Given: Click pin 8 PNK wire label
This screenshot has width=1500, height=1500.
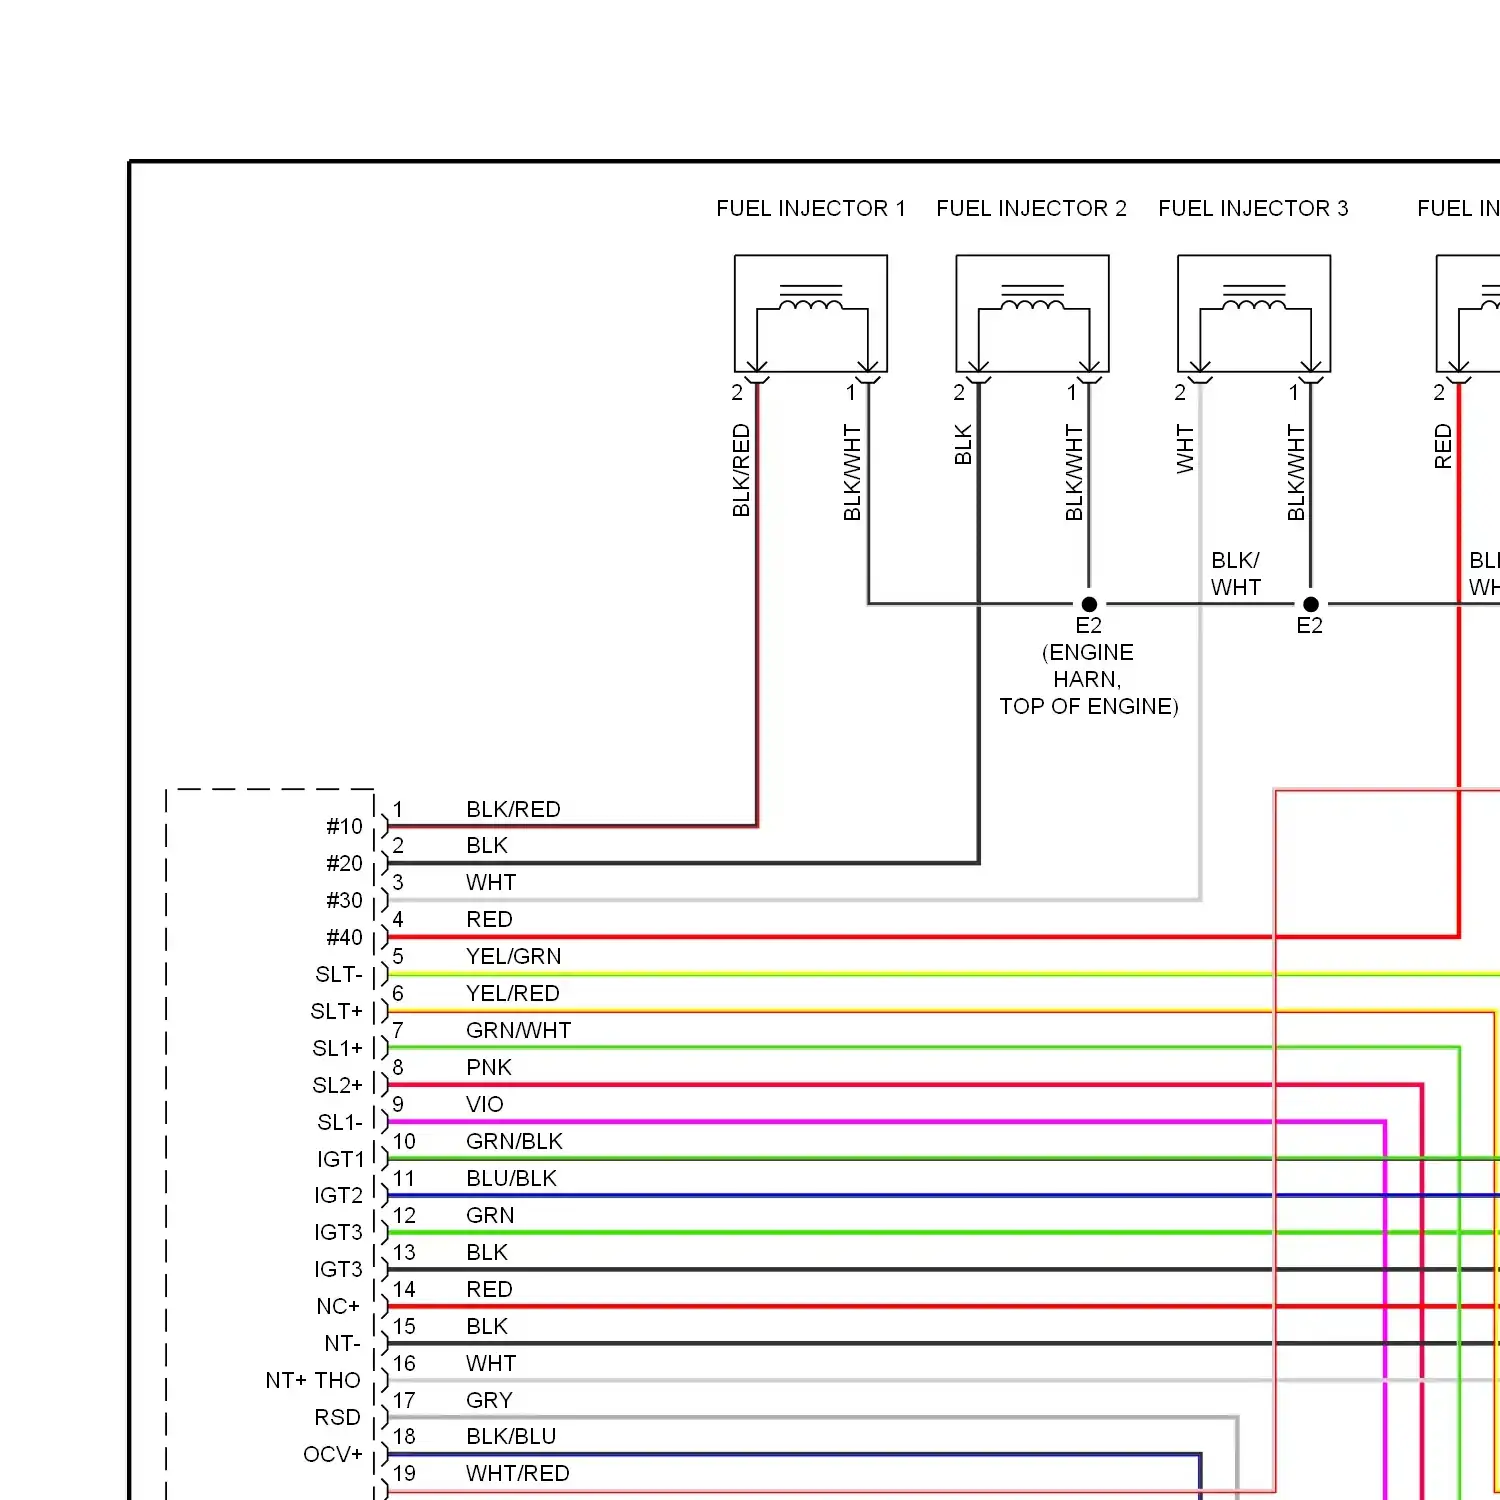Looking at the screenshot, I should coord(489,1067).
